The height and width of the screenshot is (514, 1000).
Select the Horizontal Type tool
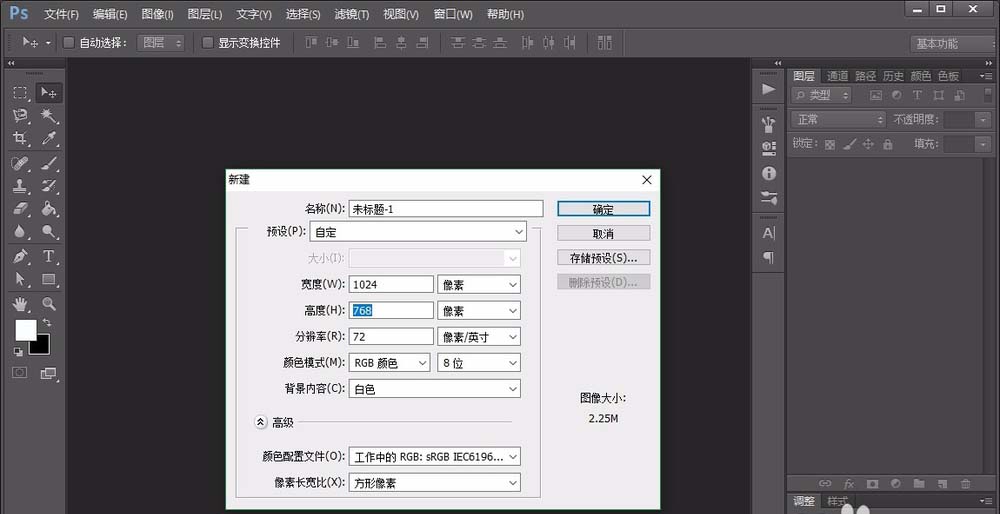48,256
